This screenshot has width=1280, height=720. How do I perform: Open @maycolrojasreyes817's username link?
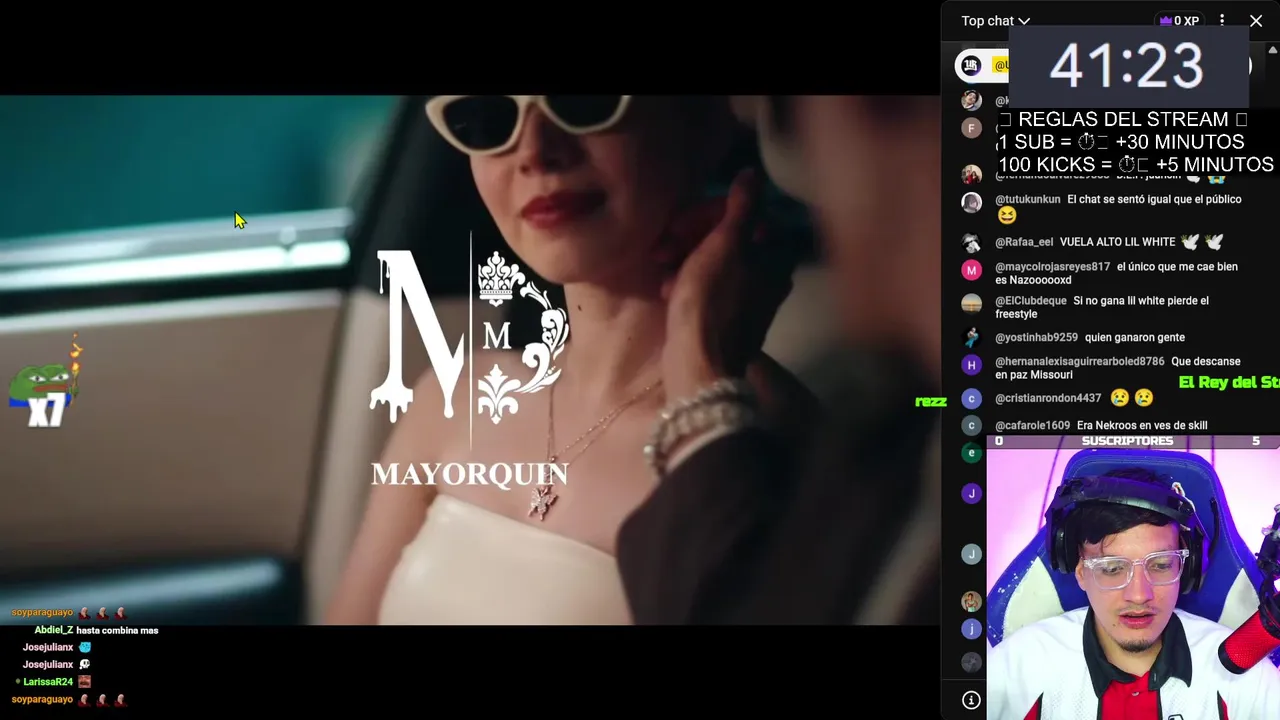(x=1052, y=267)
